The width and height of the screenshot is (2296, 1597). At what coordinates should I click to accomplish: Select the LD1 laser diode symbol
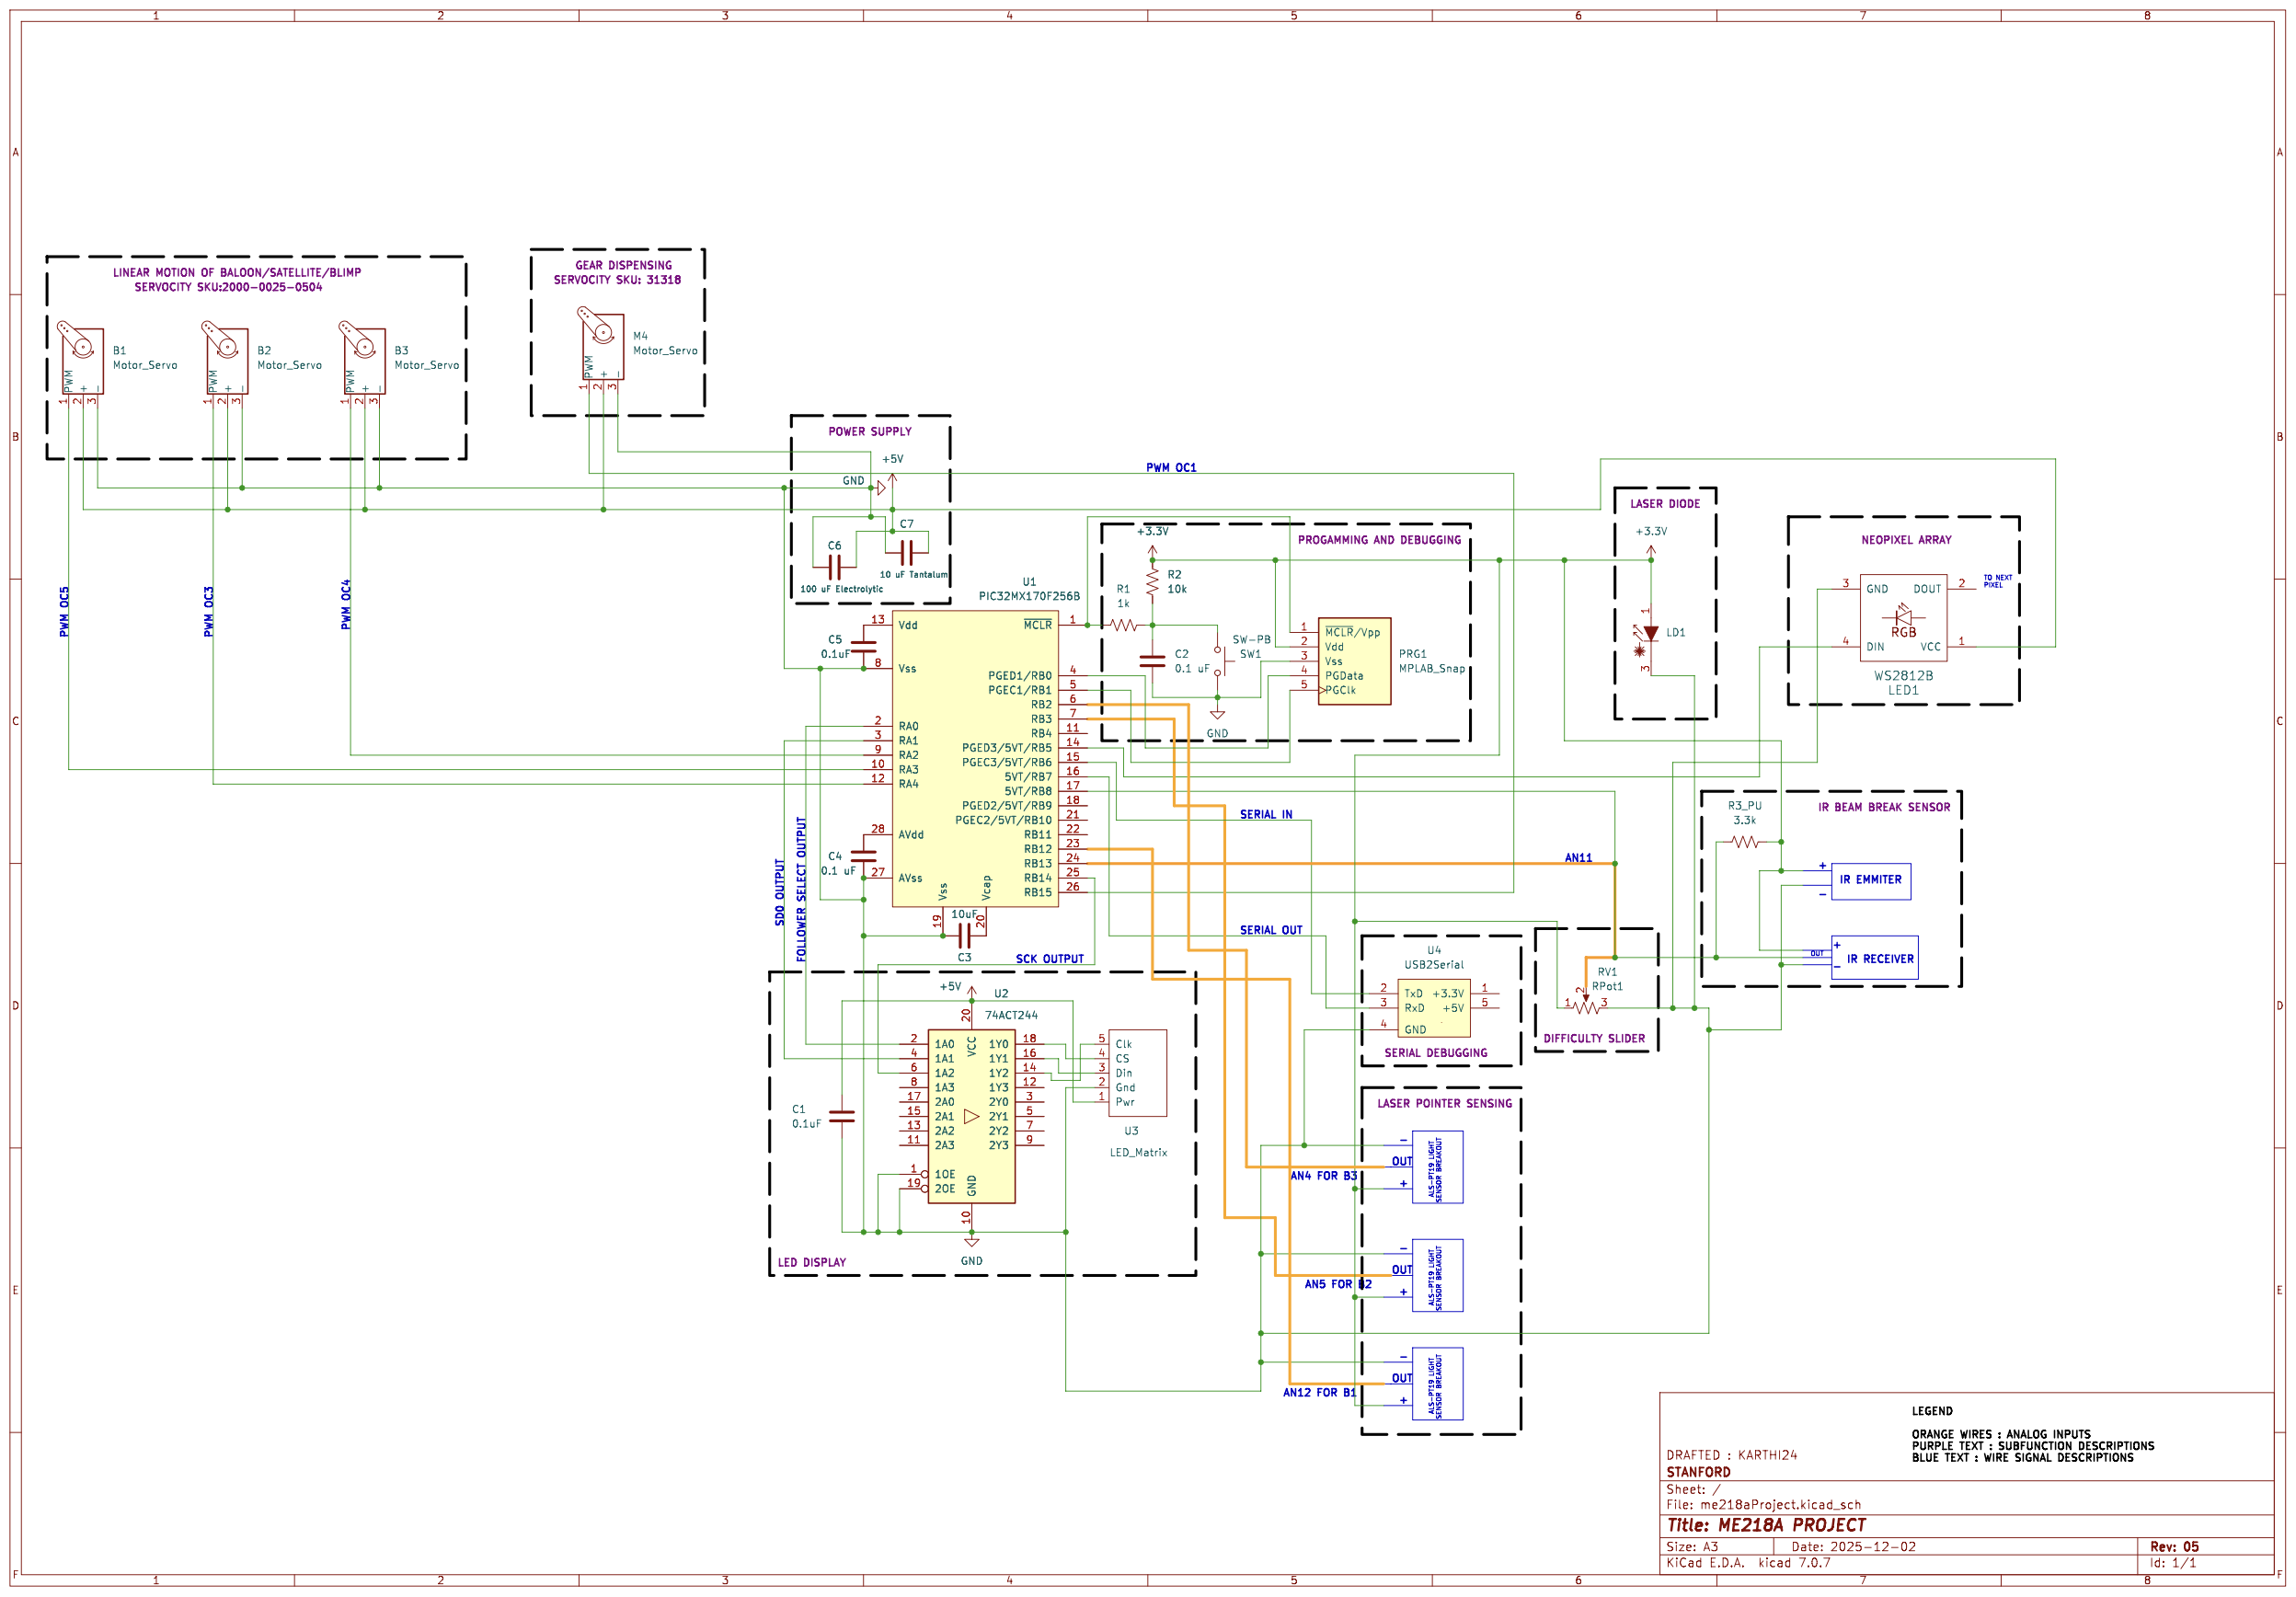(x=1650, y=633)
